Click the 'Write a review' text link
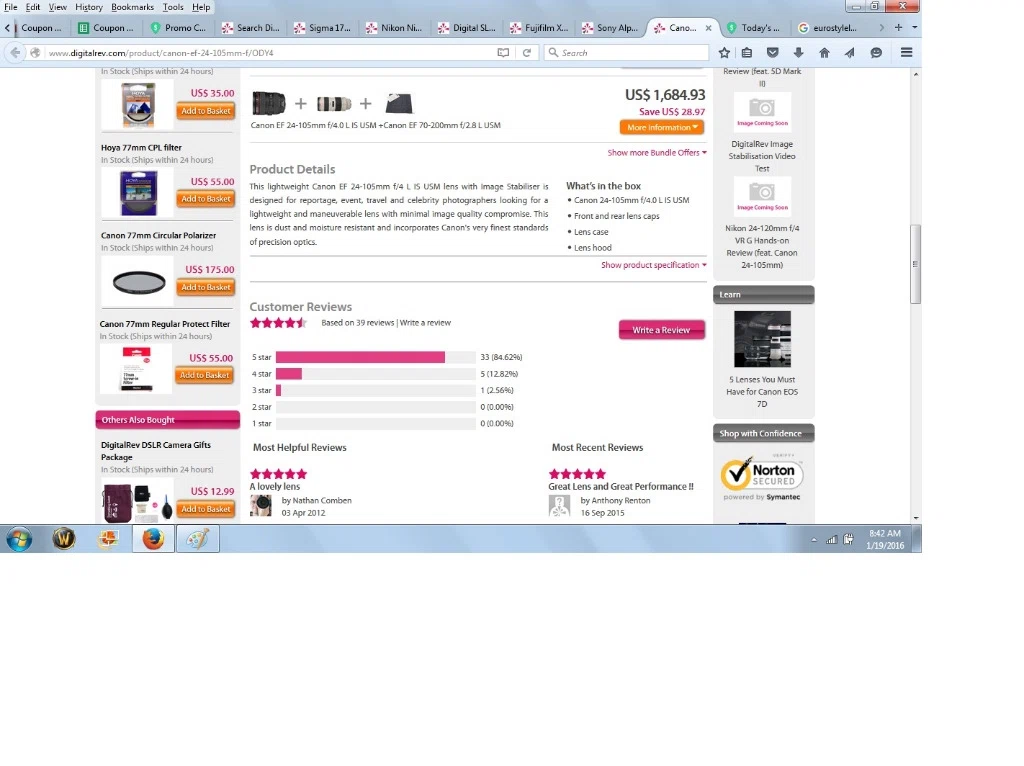Screen dimensions: 1024x766 click(x=425, y=323)
